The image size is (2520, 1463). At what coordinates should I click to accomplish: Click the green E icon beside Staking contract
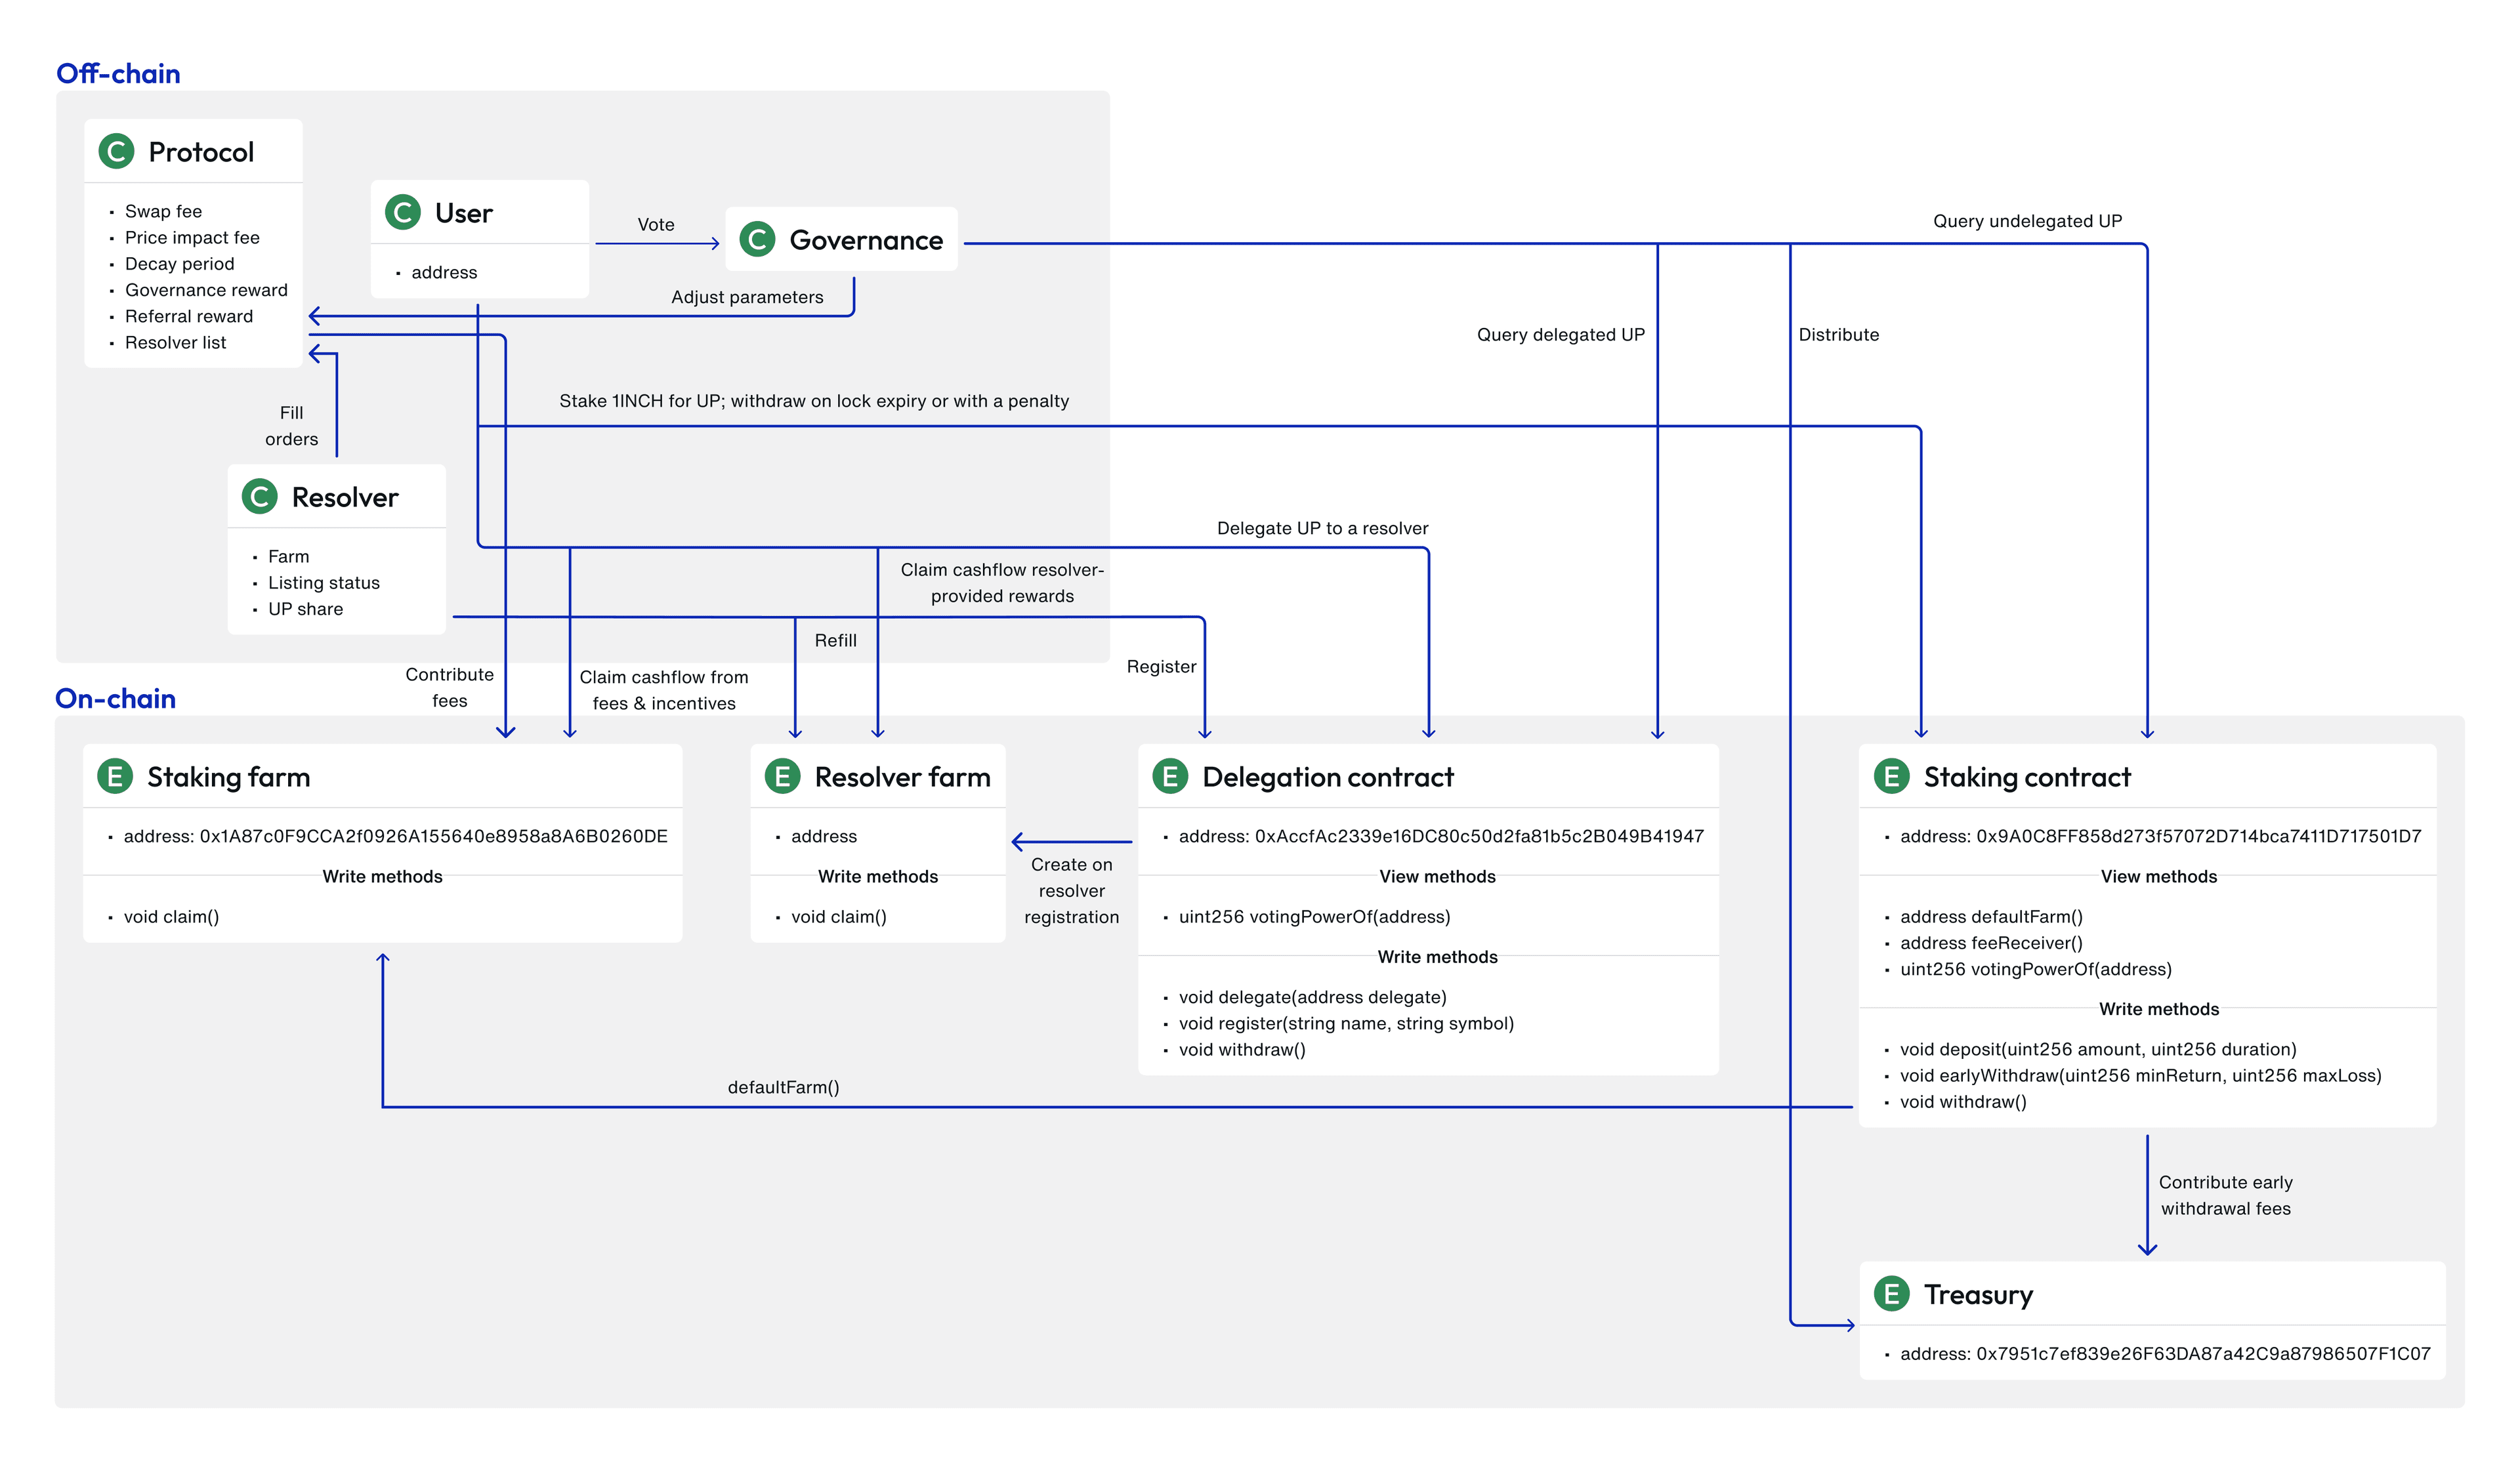point(1891,777)
